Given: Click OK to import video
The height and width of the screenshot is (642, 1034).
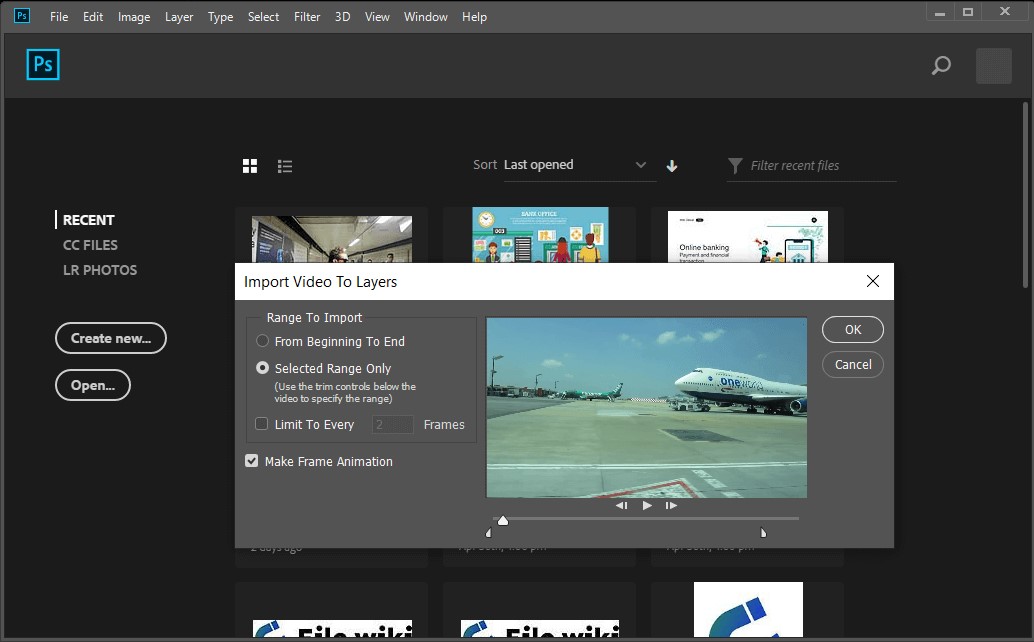Looking at the screenshot, I should pos(852,329).
